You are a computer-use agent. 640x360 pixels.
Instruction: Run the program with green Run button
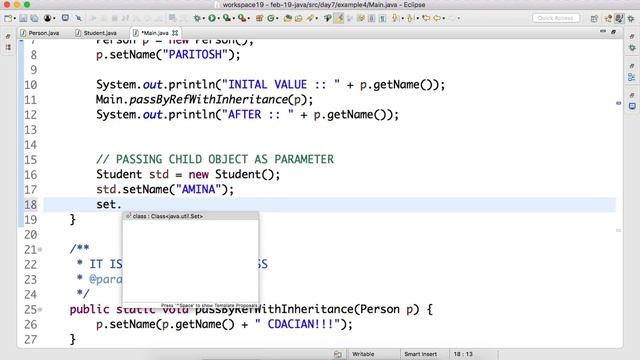click(x=212, y=18)
